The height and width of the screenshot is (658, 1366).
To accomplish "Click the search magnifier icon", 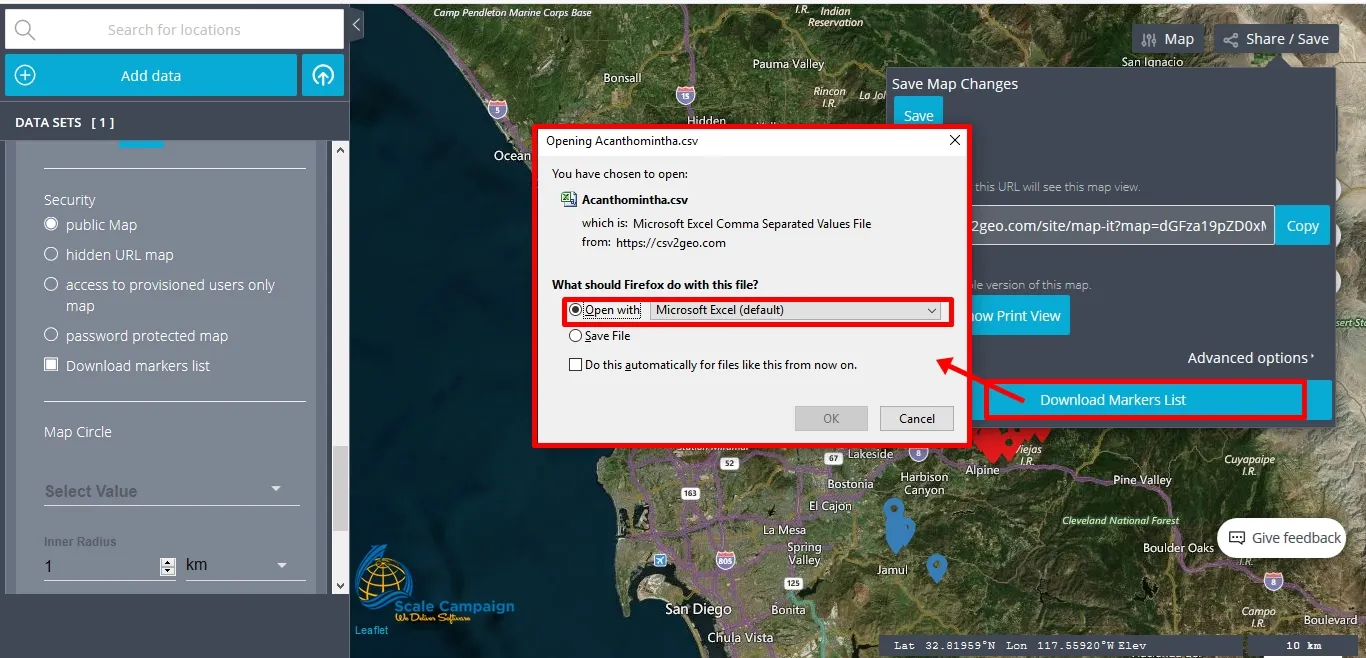I will [x=25, y=30].
